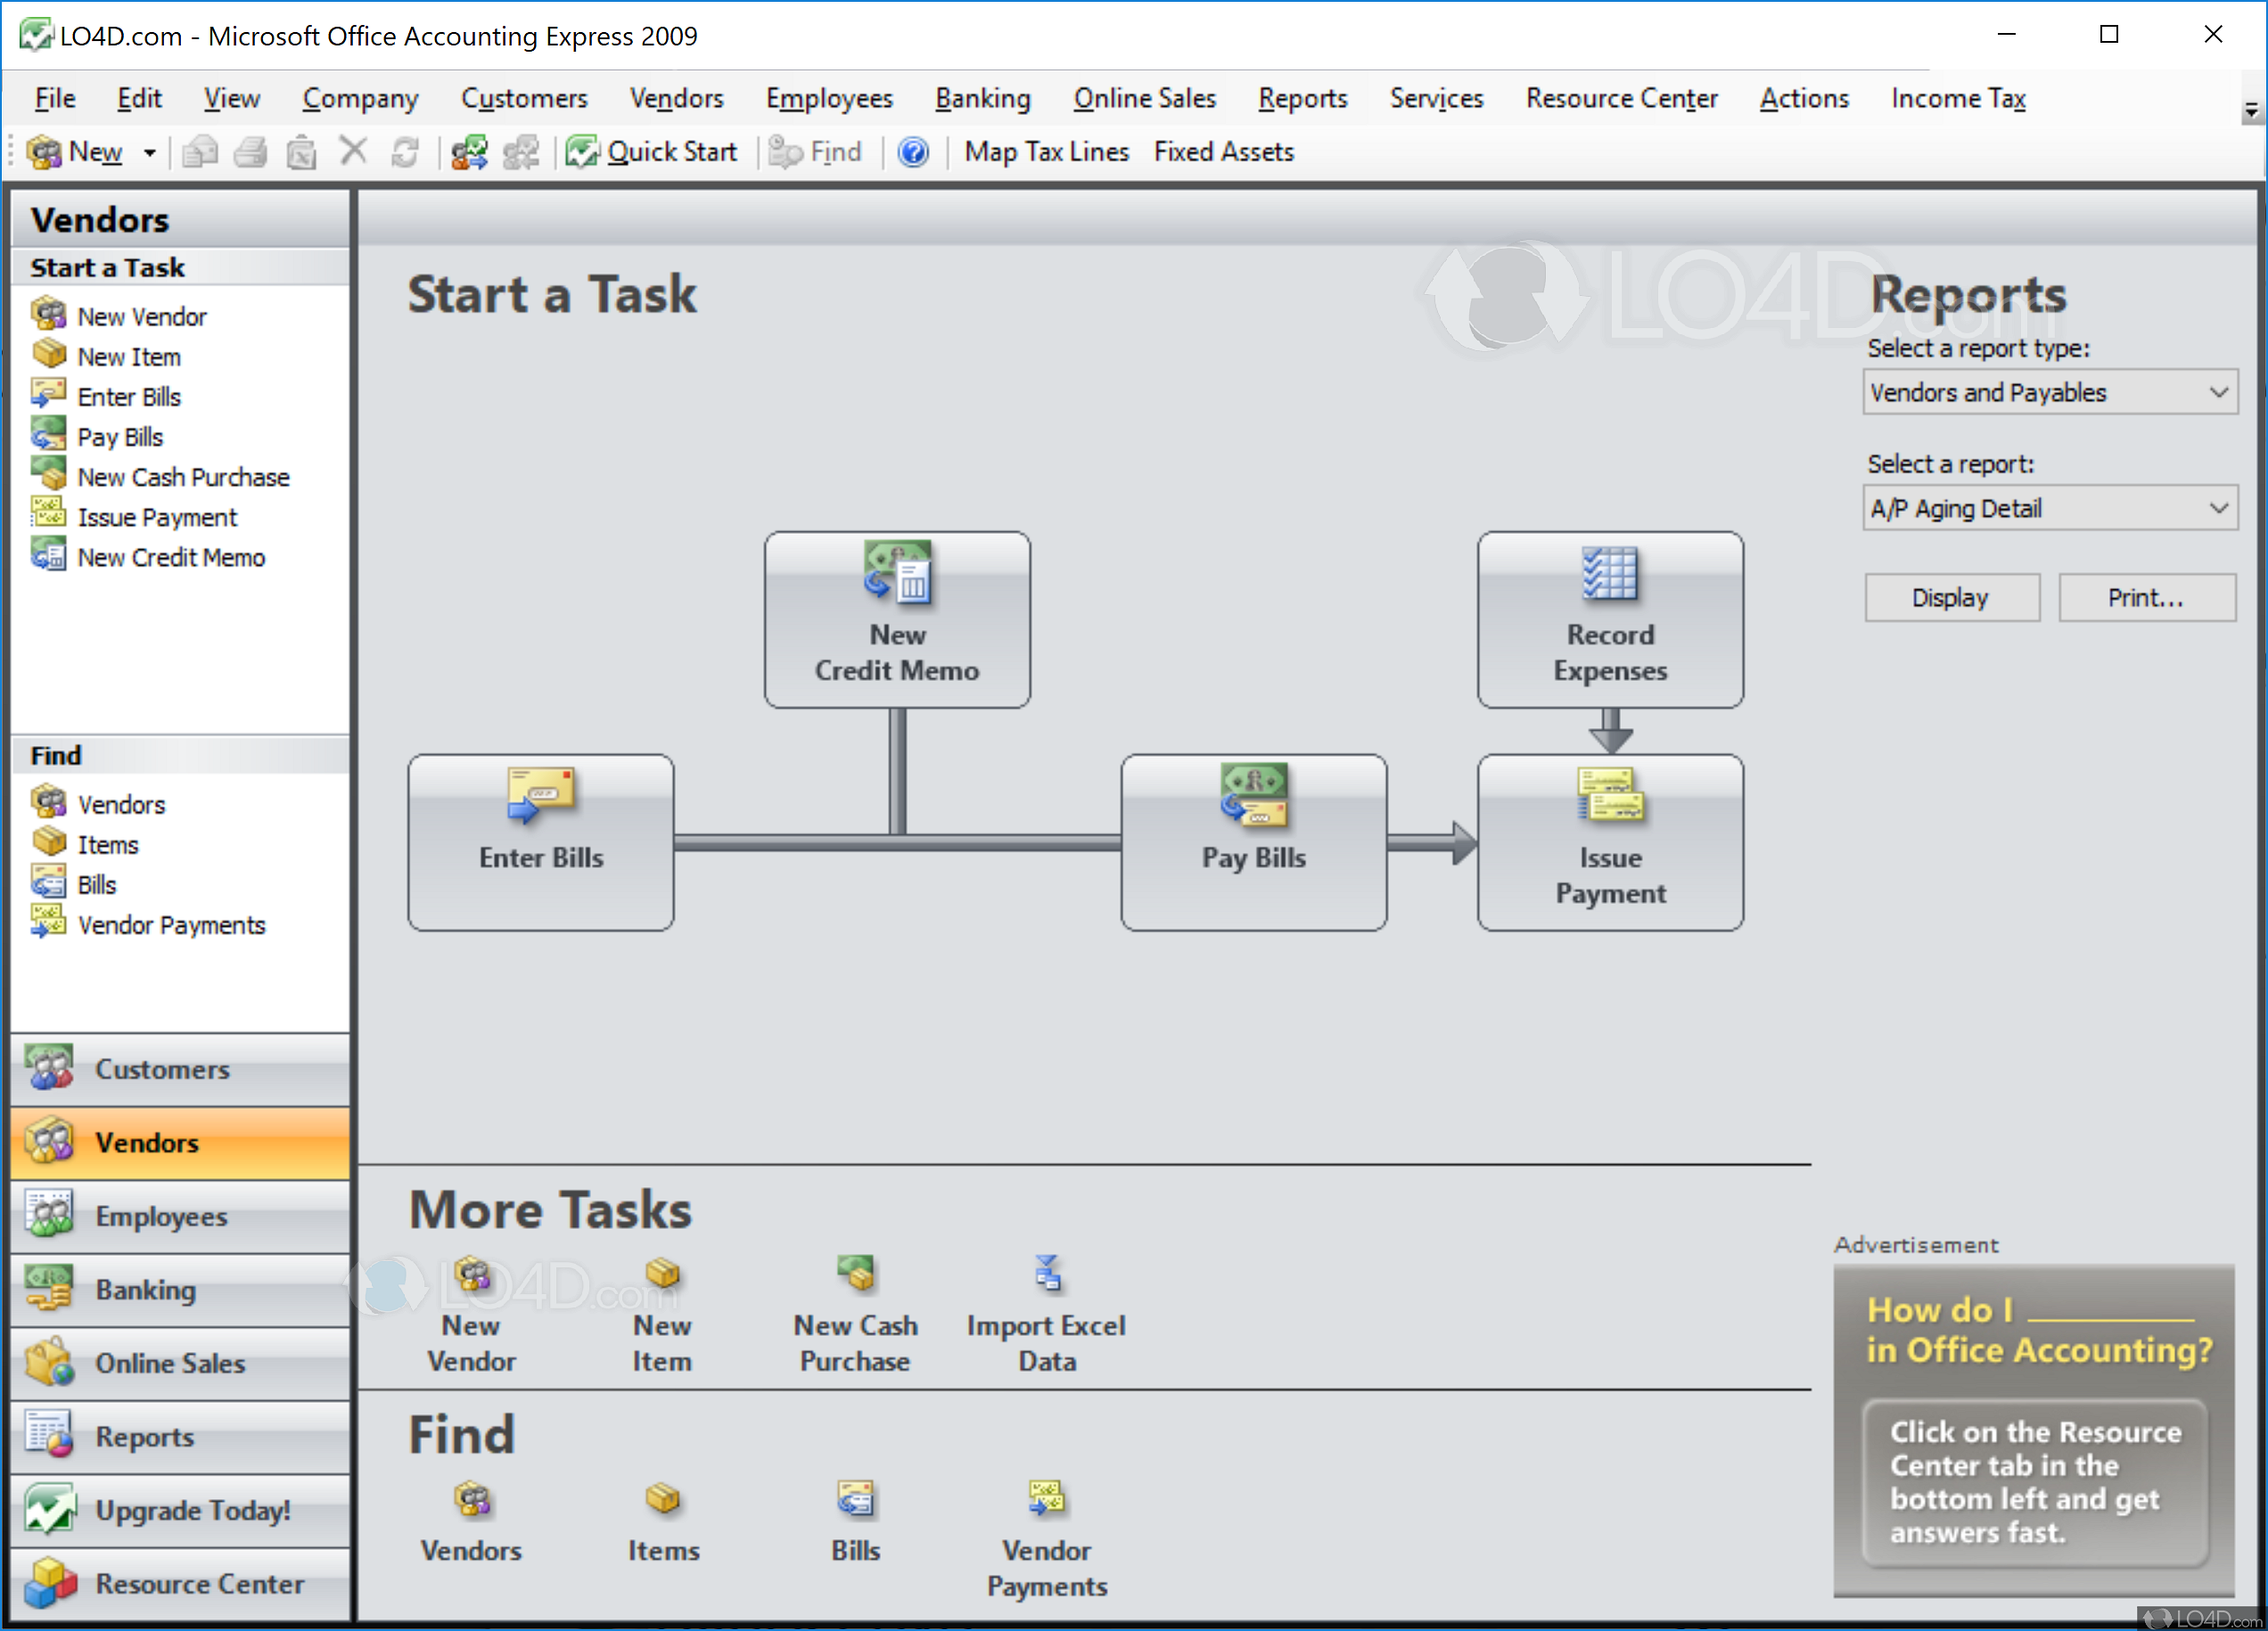
Task: Click the New Vendor sidebar link
Action: pyautogui.click(x=141, y=317)
